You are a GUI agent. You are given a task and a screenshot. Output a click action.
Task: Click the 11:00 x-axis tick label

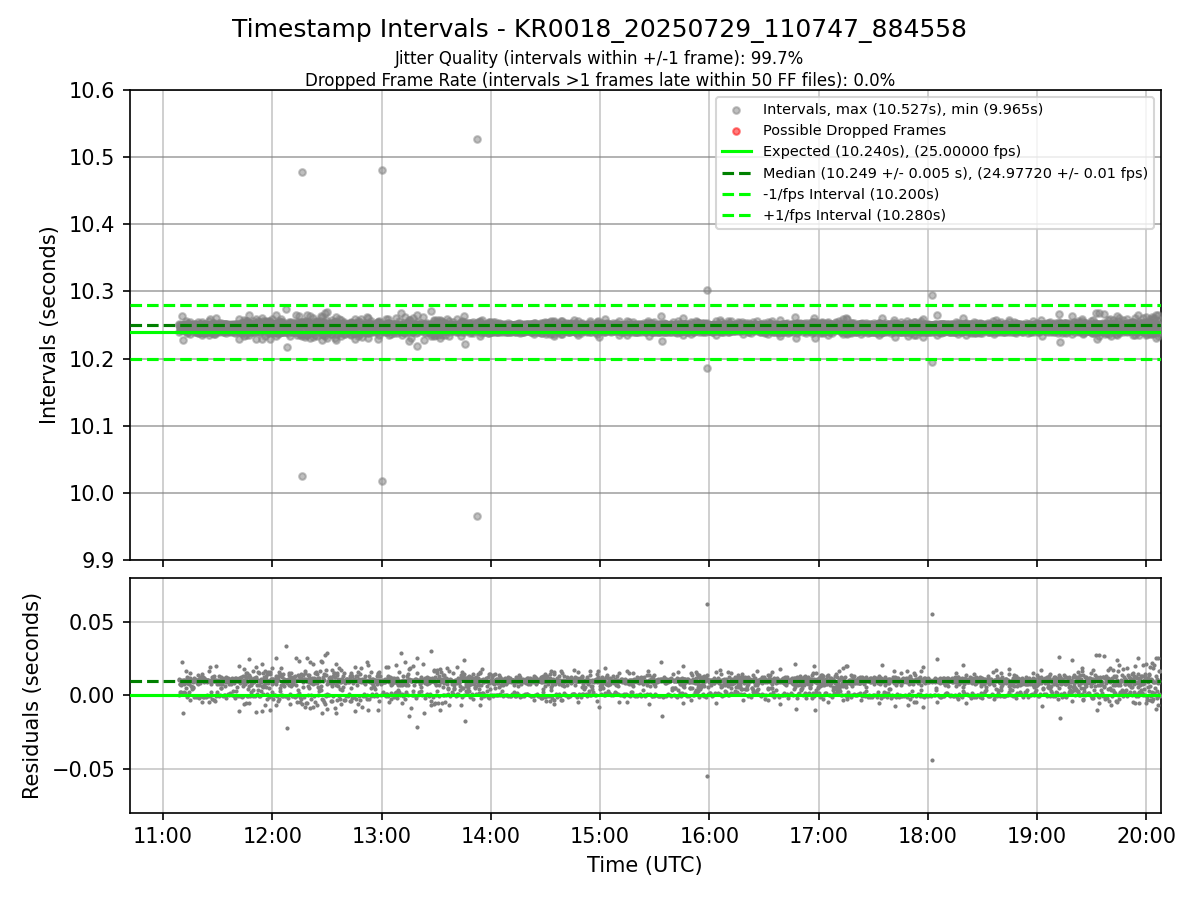pos(163,834)
